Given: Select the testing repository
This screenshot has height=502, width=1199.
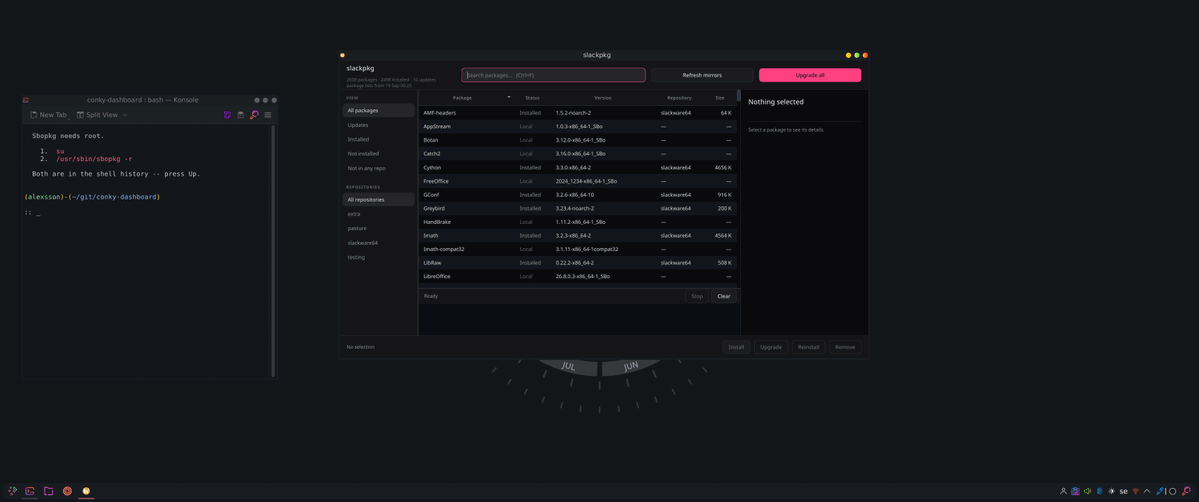Looking at the screenshot, I should (379, 257).
